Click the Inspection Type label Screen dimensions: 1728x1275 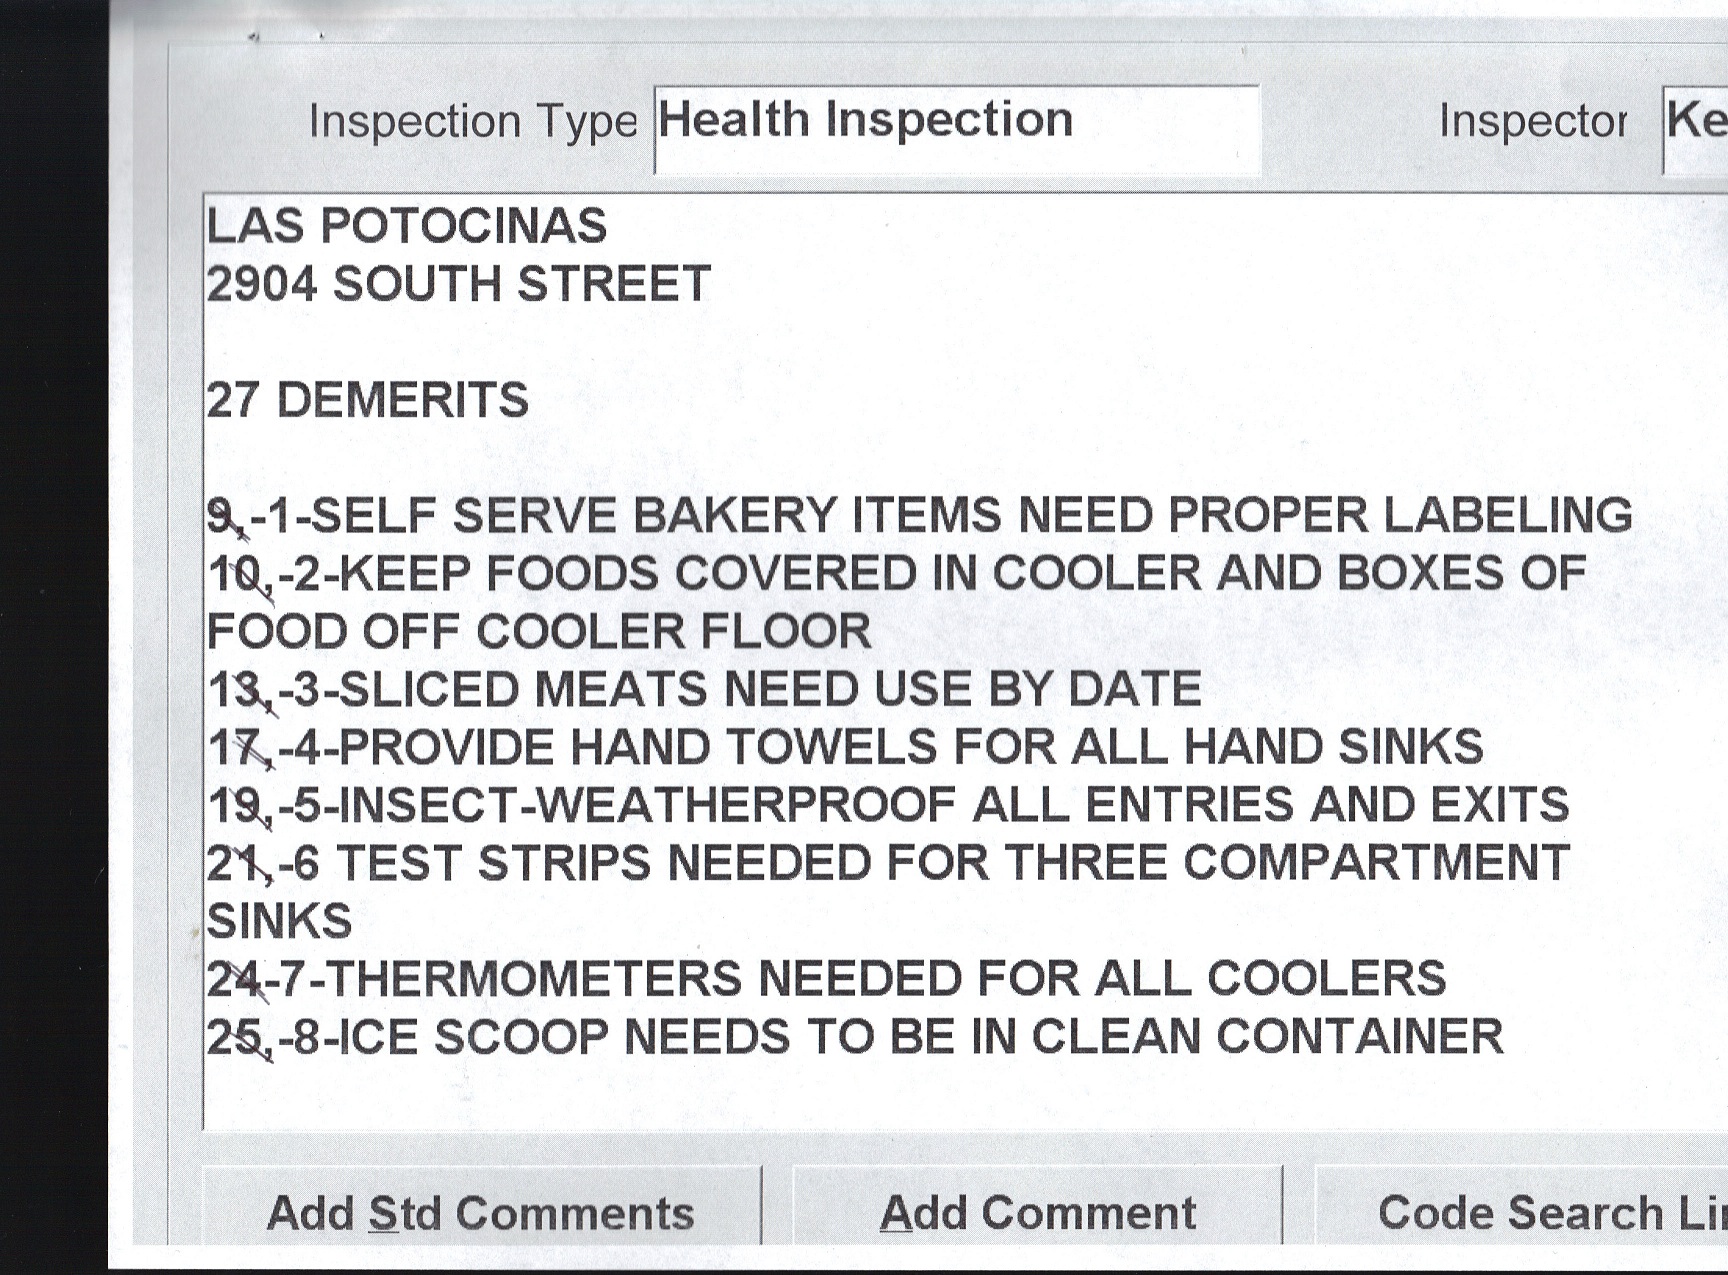coord(472,122)
